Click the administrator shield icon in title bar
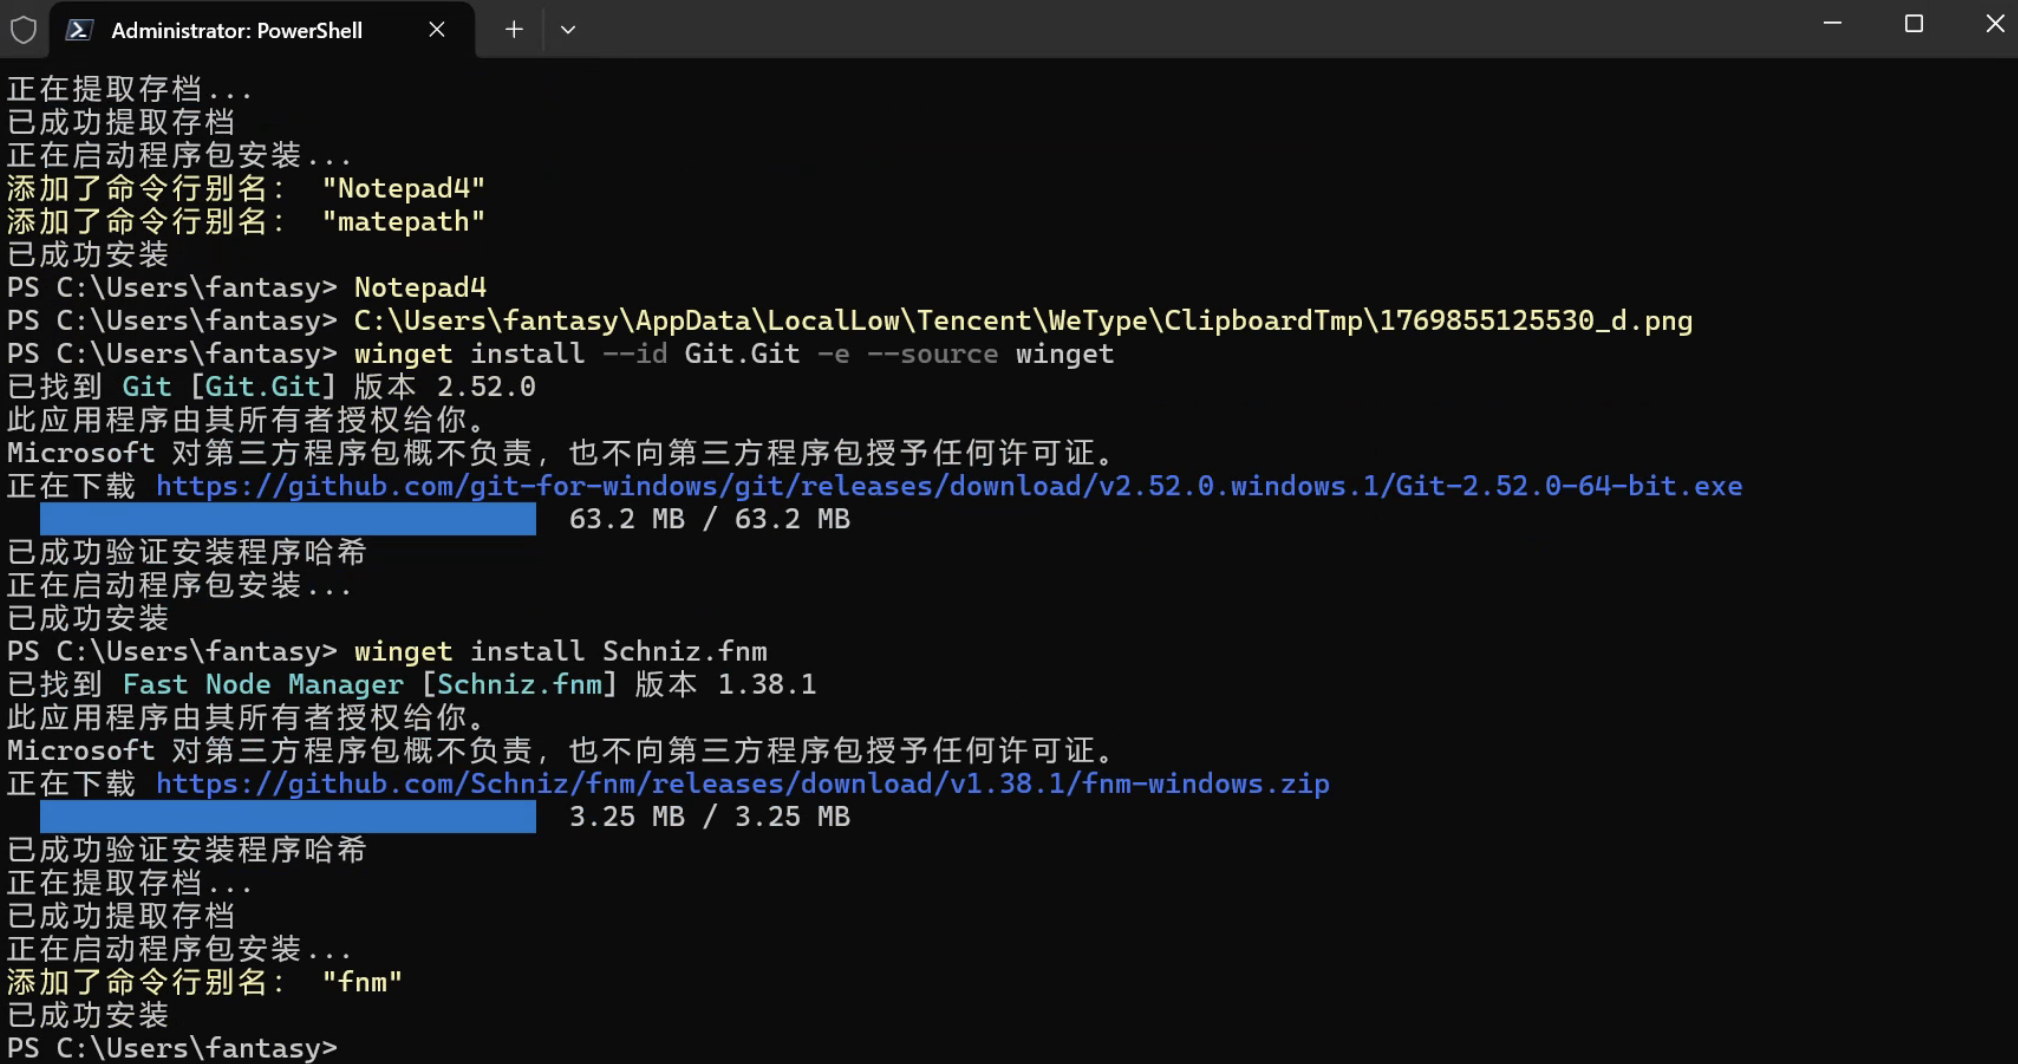 pos(24,30)
